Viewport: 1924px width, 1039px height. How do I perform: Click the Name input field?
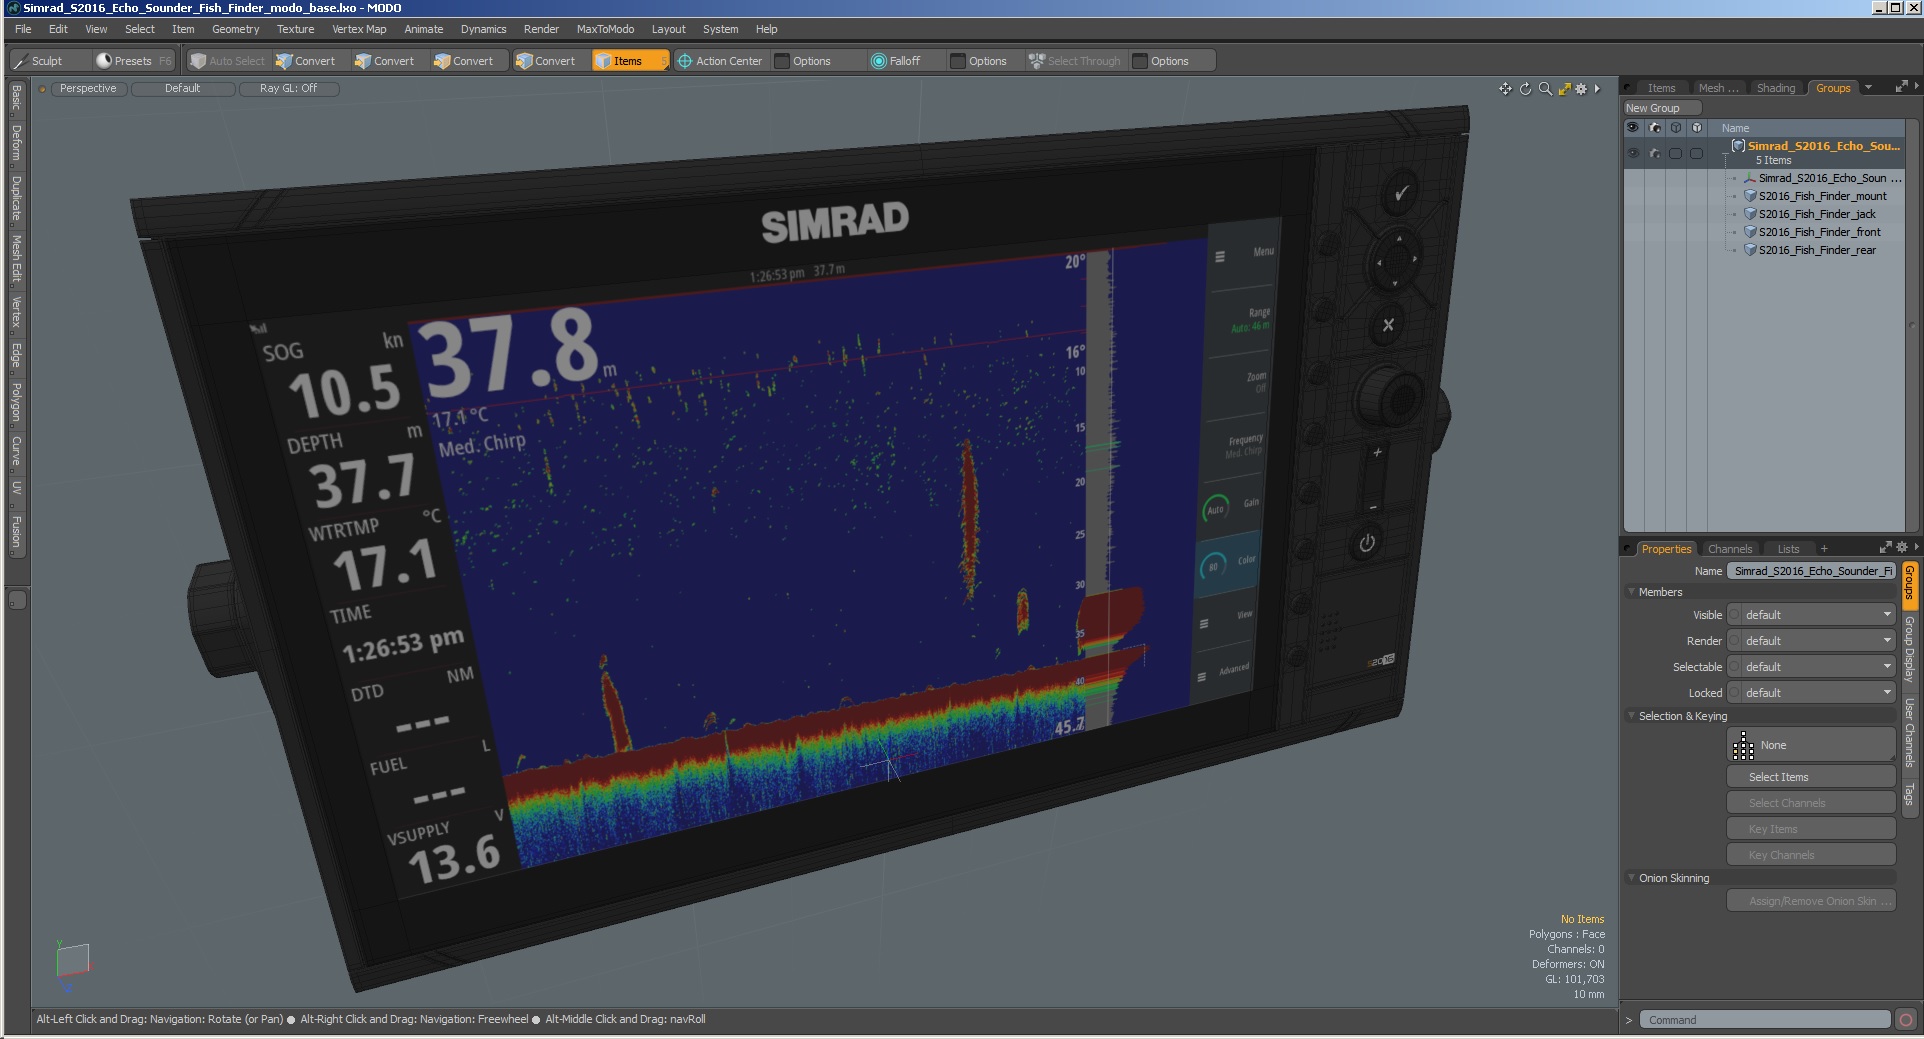(x=1811, y=571)
